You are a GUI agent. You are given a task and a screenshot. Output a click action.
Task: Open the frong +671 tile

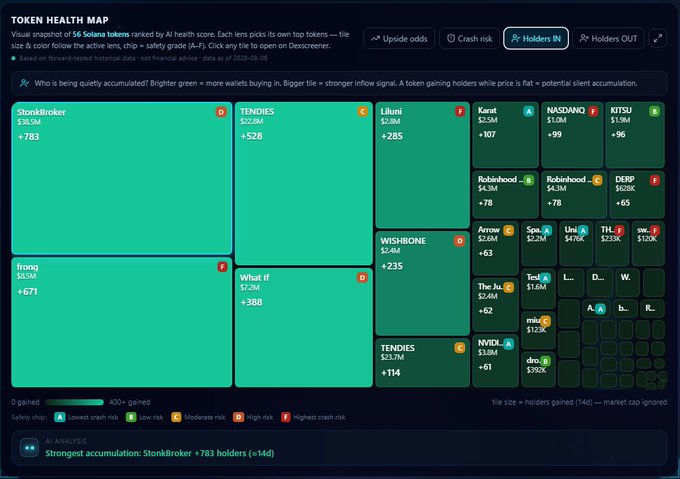click(x=122, y=322)
